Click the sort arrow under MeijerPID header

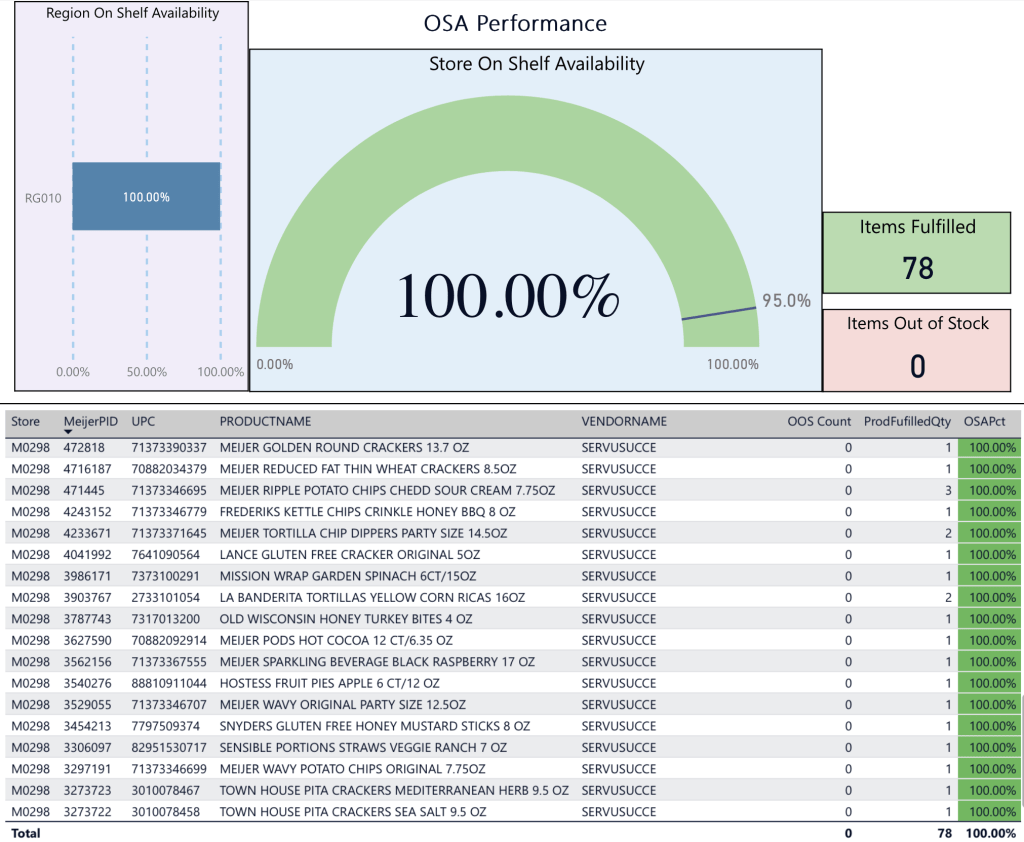[69, 432]
